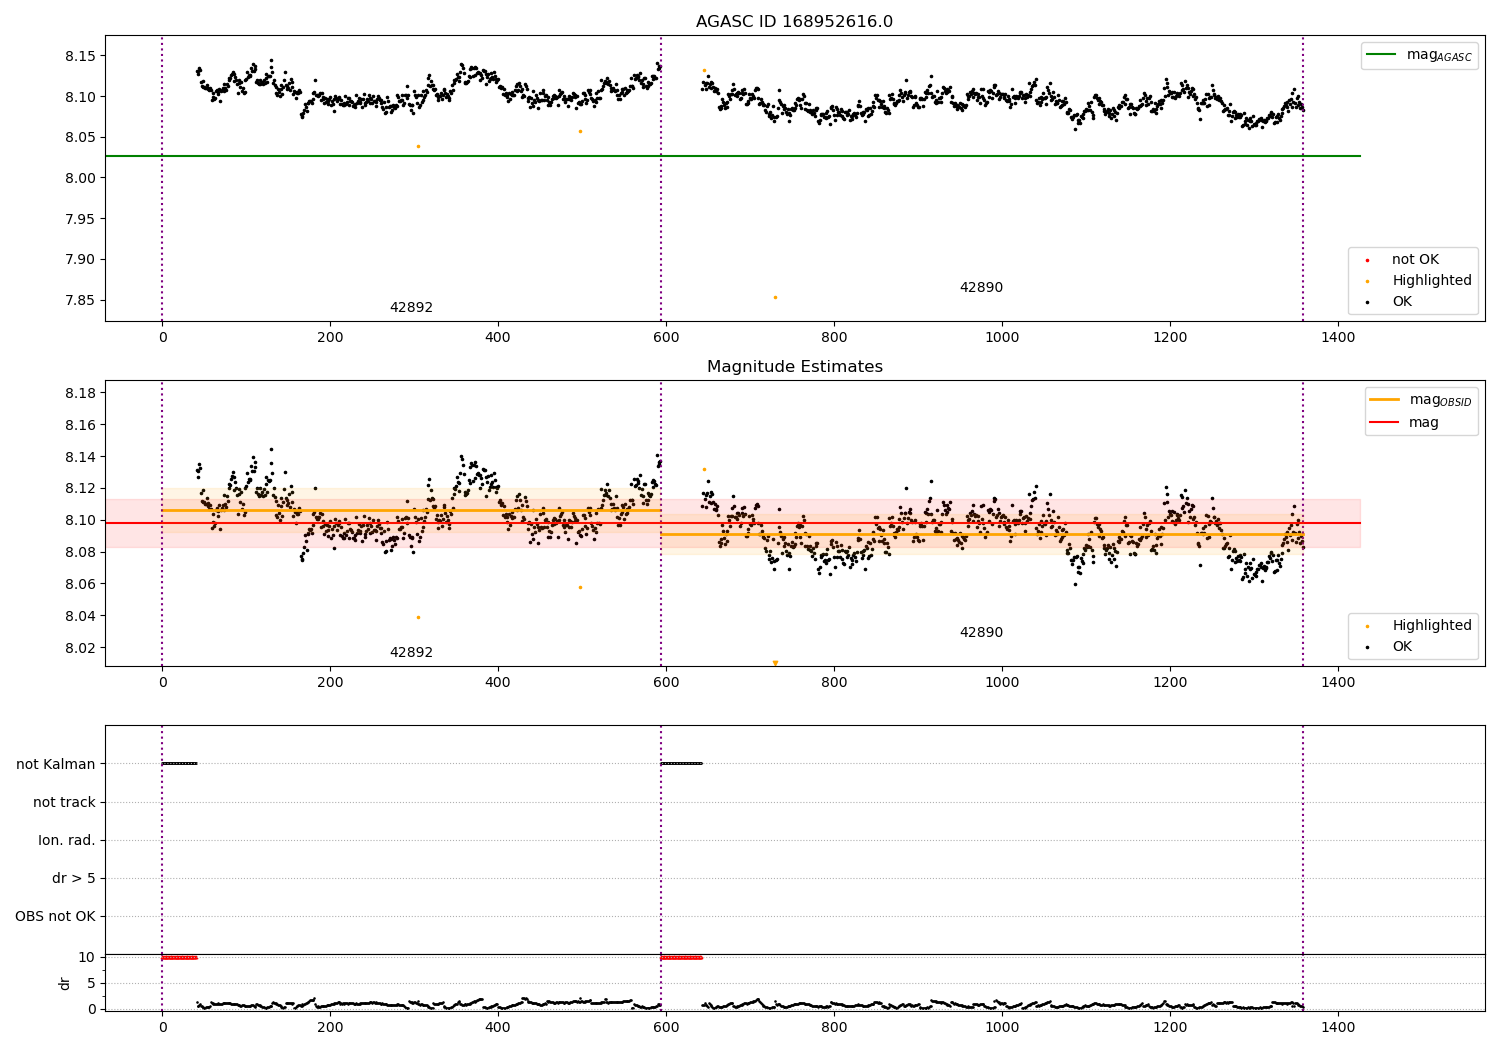Click the 'not Kalman' y-axis label
The height and width of the screenshot is (1050, 1500).
pyautogui.click(x=56, y=764)
